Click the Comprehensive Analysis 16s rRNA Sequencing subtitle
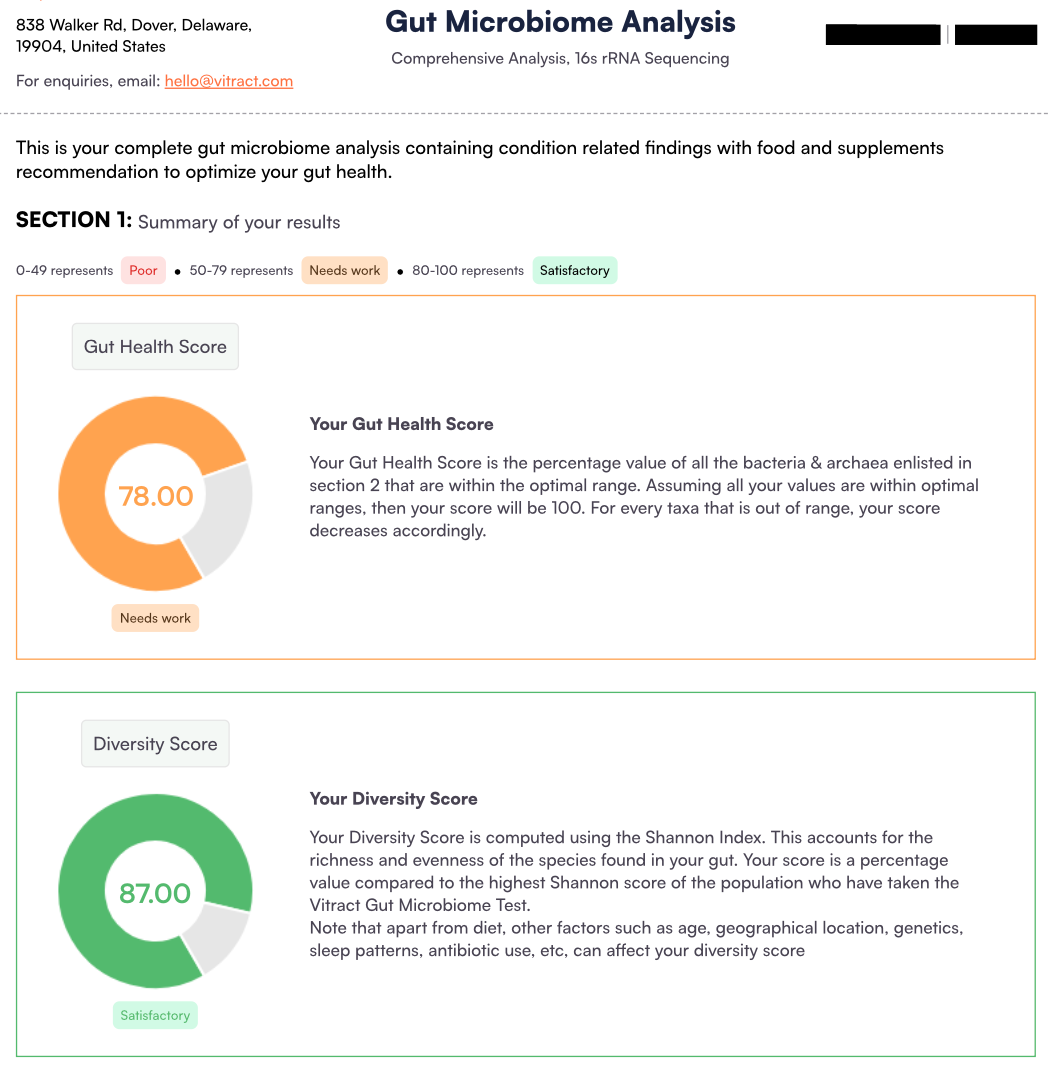 click(x=560, y=59)
